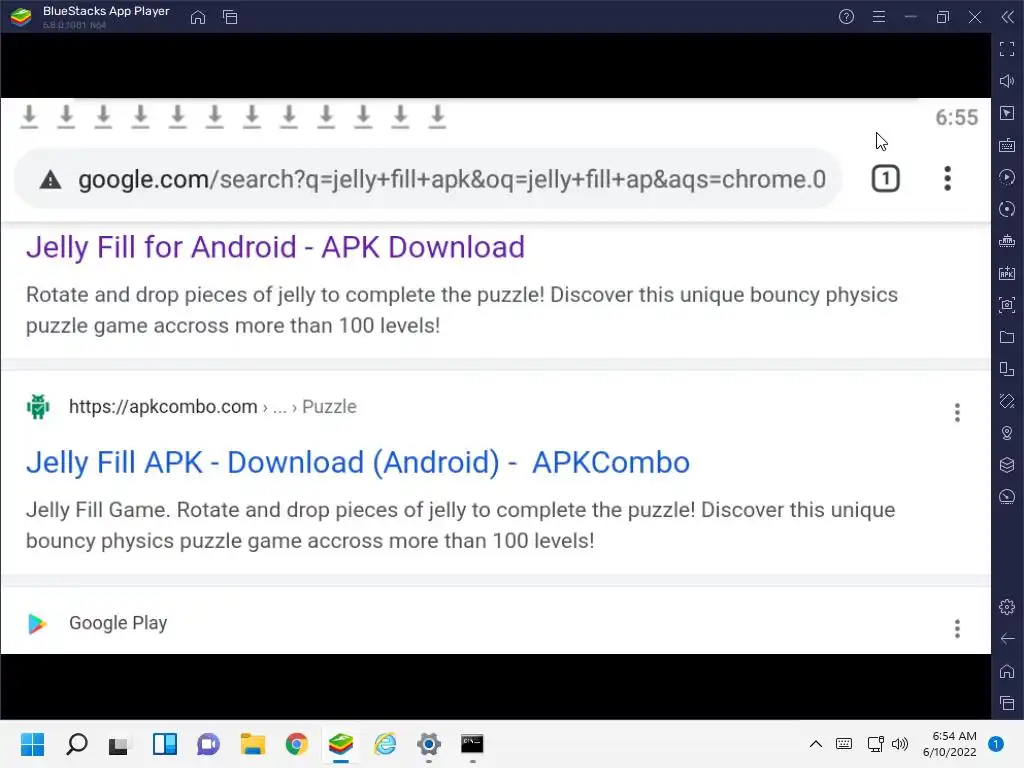
Task: Open the set location pin icon
Action: coord(1007,433)
